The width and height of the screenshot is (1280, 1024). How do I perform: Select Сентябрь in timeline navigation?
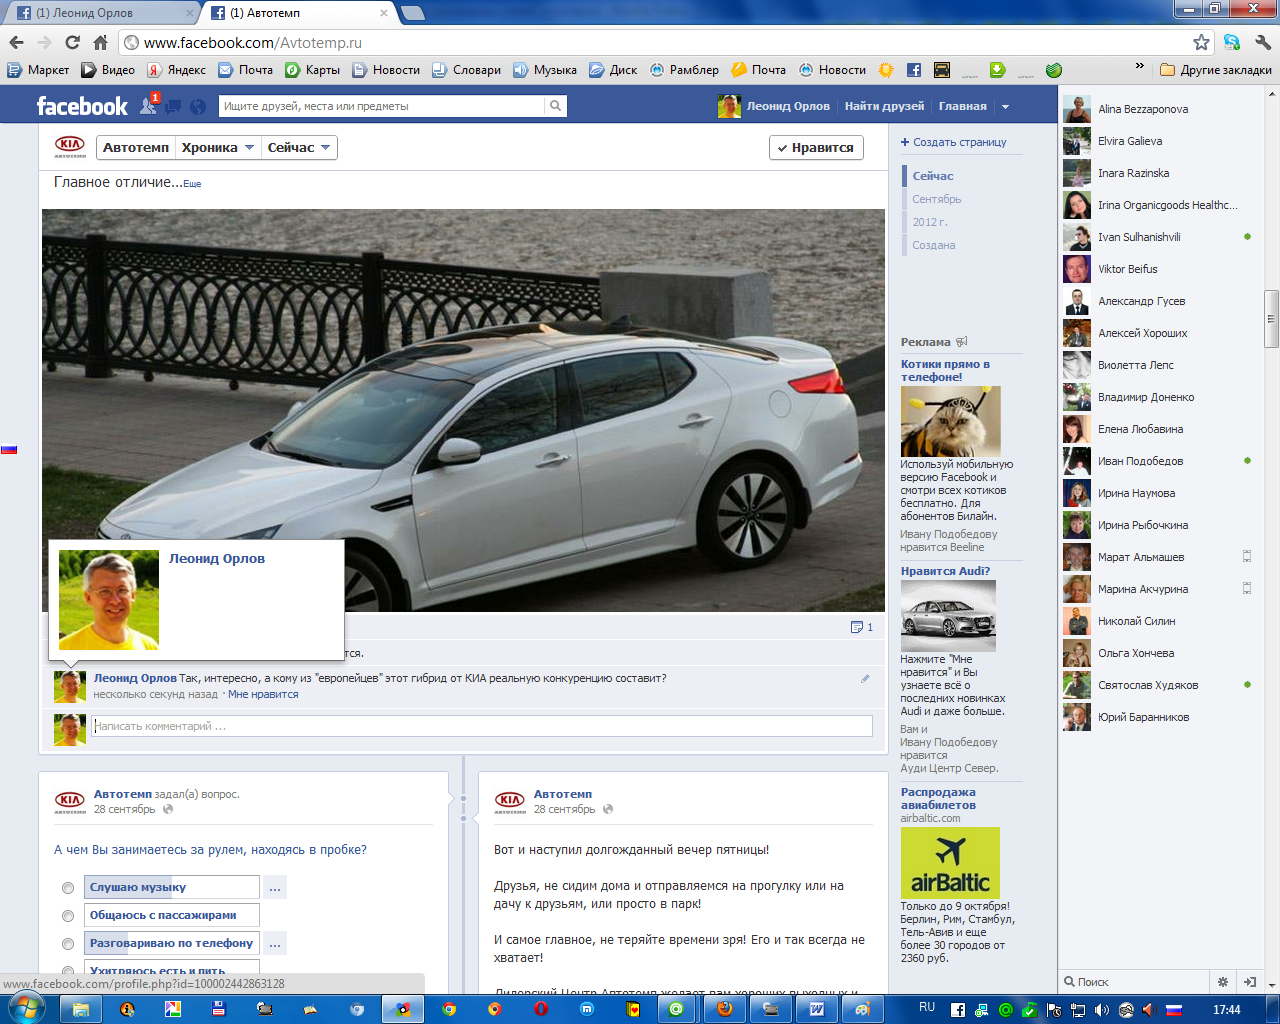click(936, 199)
